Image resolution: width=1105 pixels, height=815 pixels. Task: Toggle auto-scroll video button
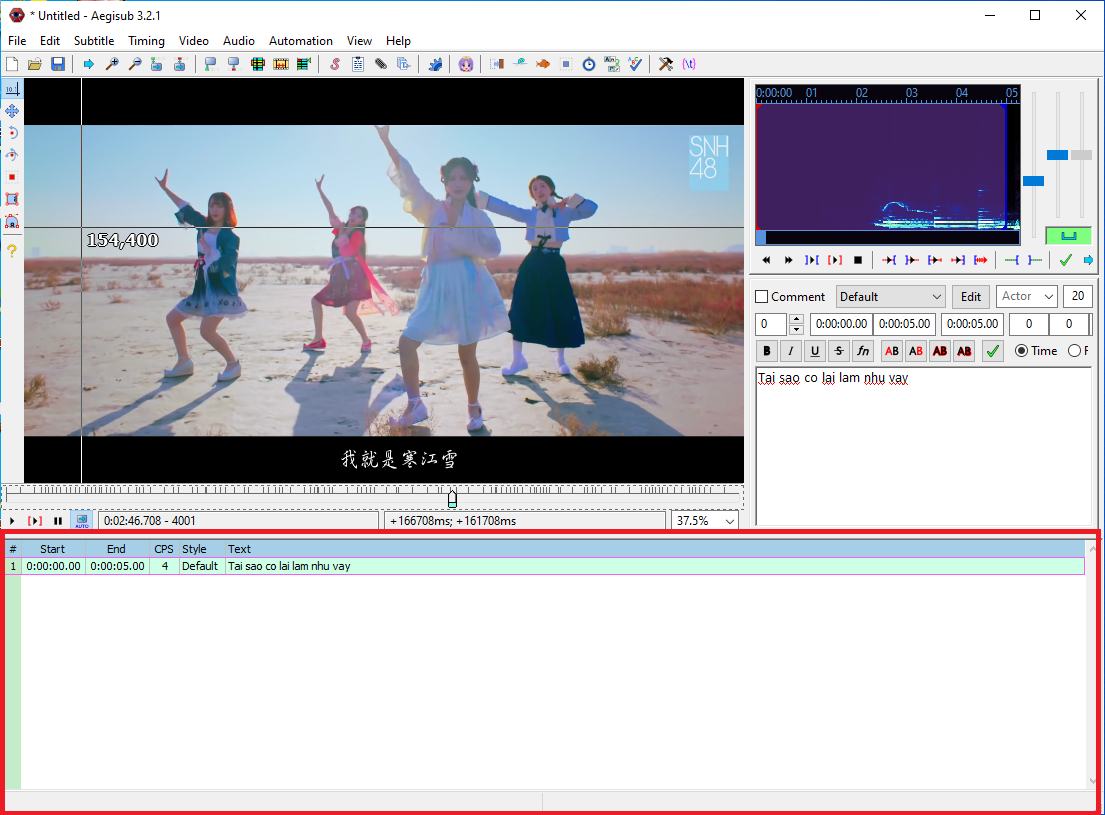(x=82, y=521)
